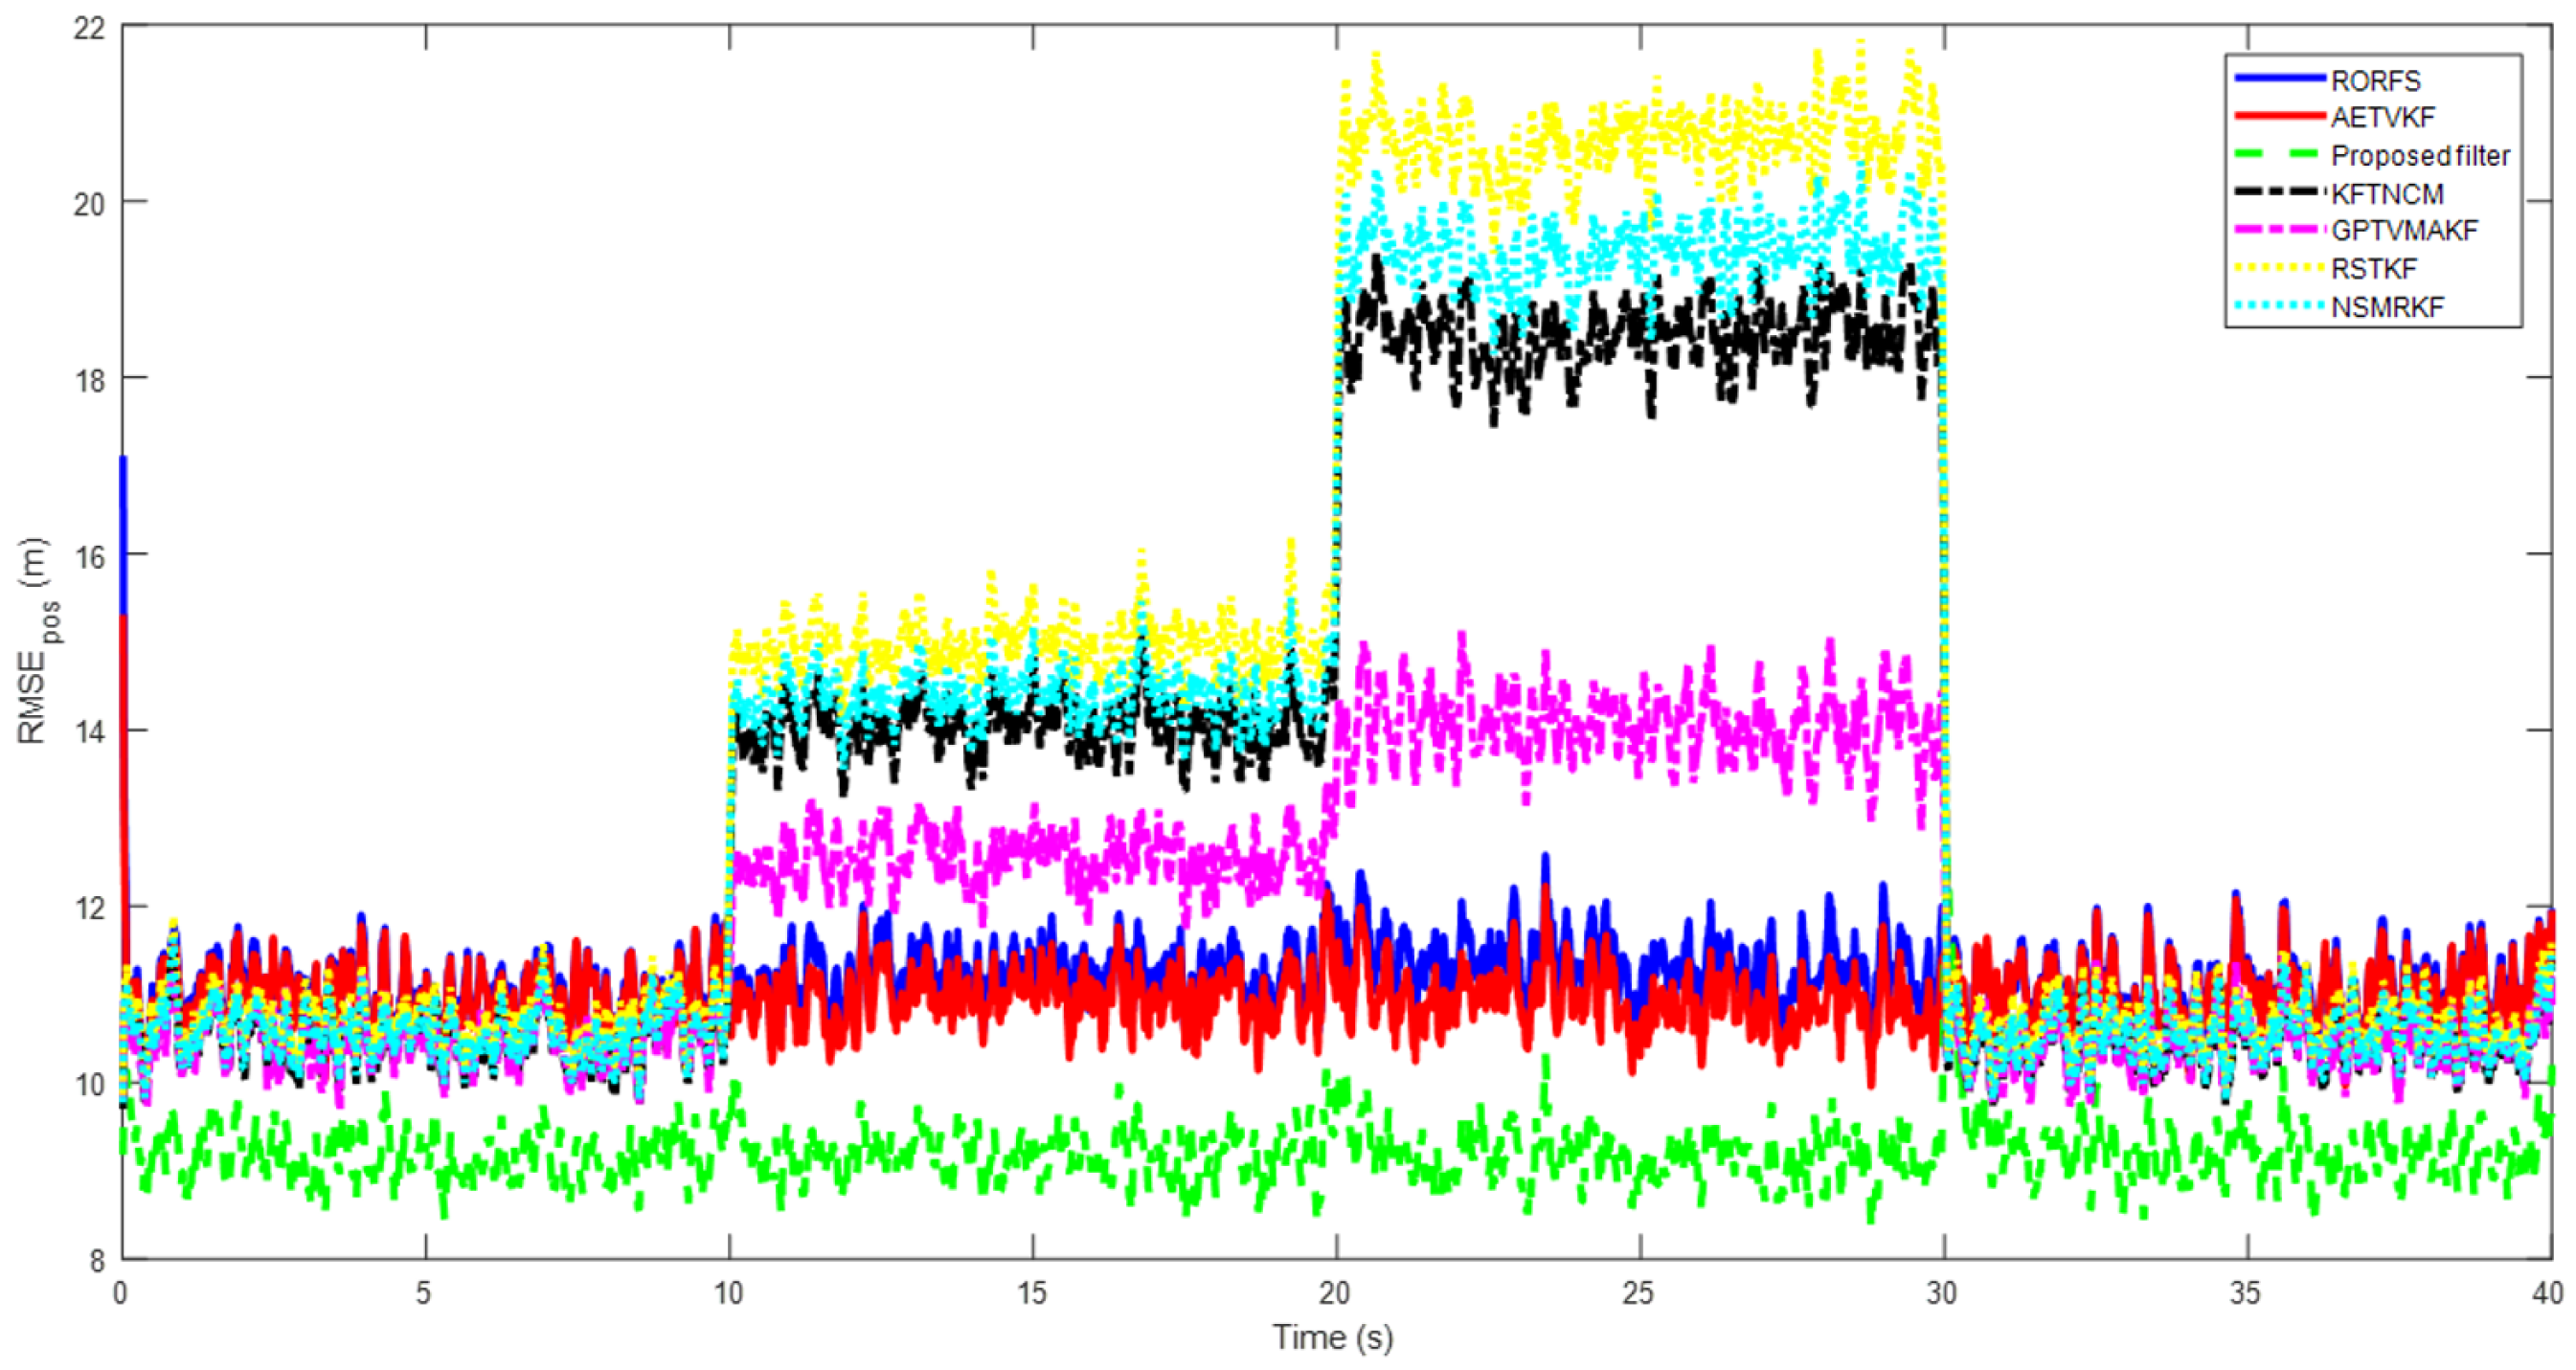Click the GPTVMAKF legend label
Viewport: 2576px width, 1370px height.
2404,231
